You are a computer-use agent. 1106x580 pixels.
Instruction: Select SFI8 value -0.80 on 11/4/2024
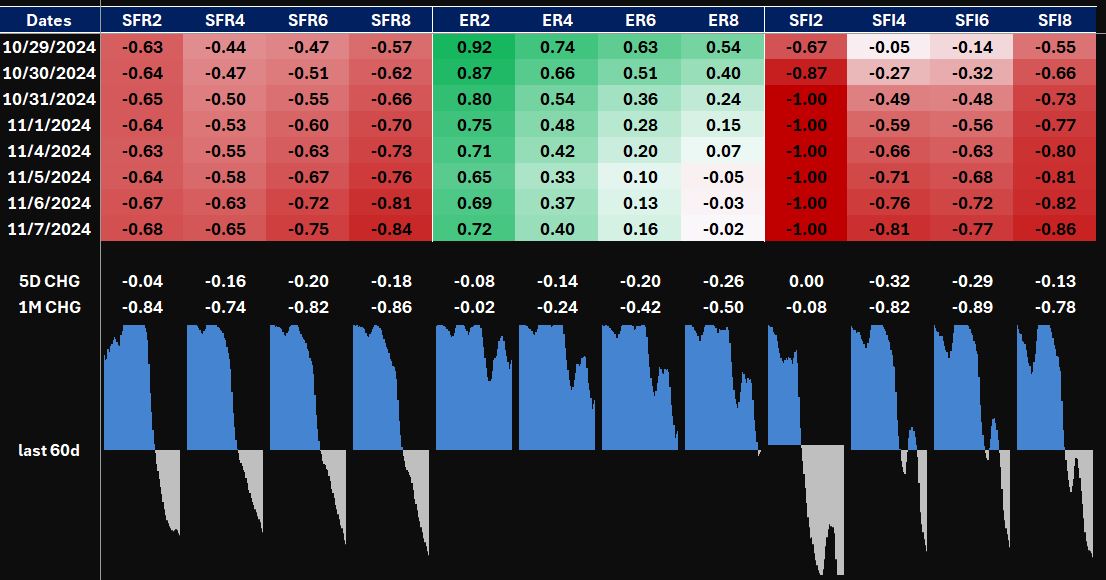(1055, 151)
